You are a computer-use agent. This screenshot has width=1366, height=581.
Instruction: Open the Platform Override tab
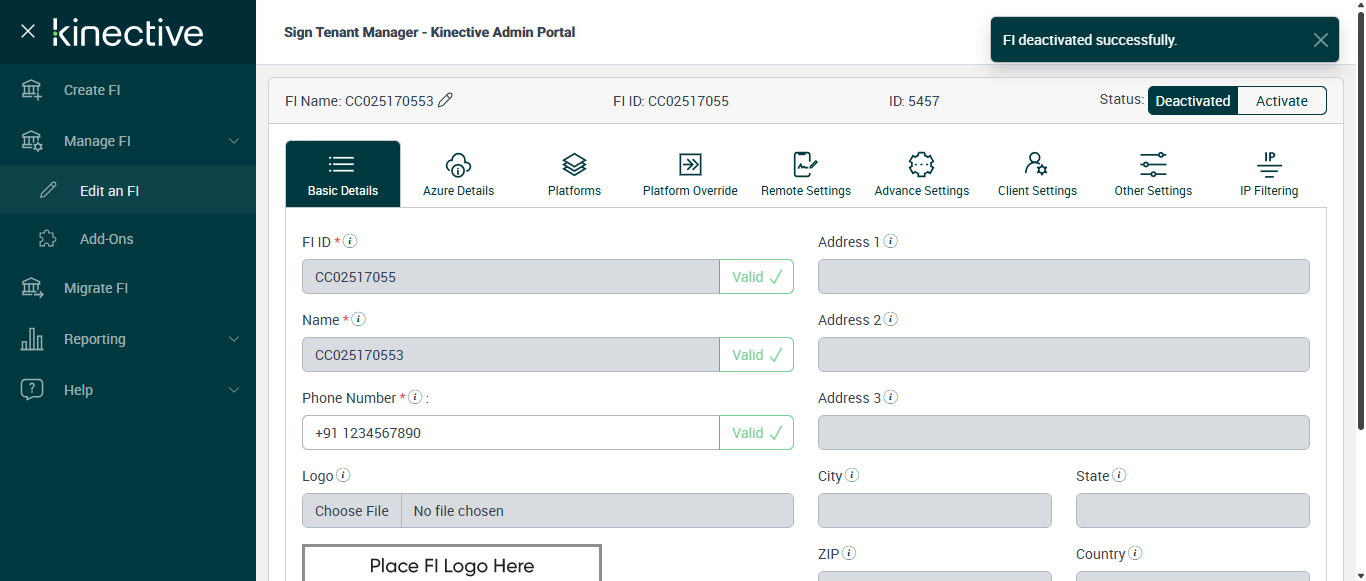[690, 174]
